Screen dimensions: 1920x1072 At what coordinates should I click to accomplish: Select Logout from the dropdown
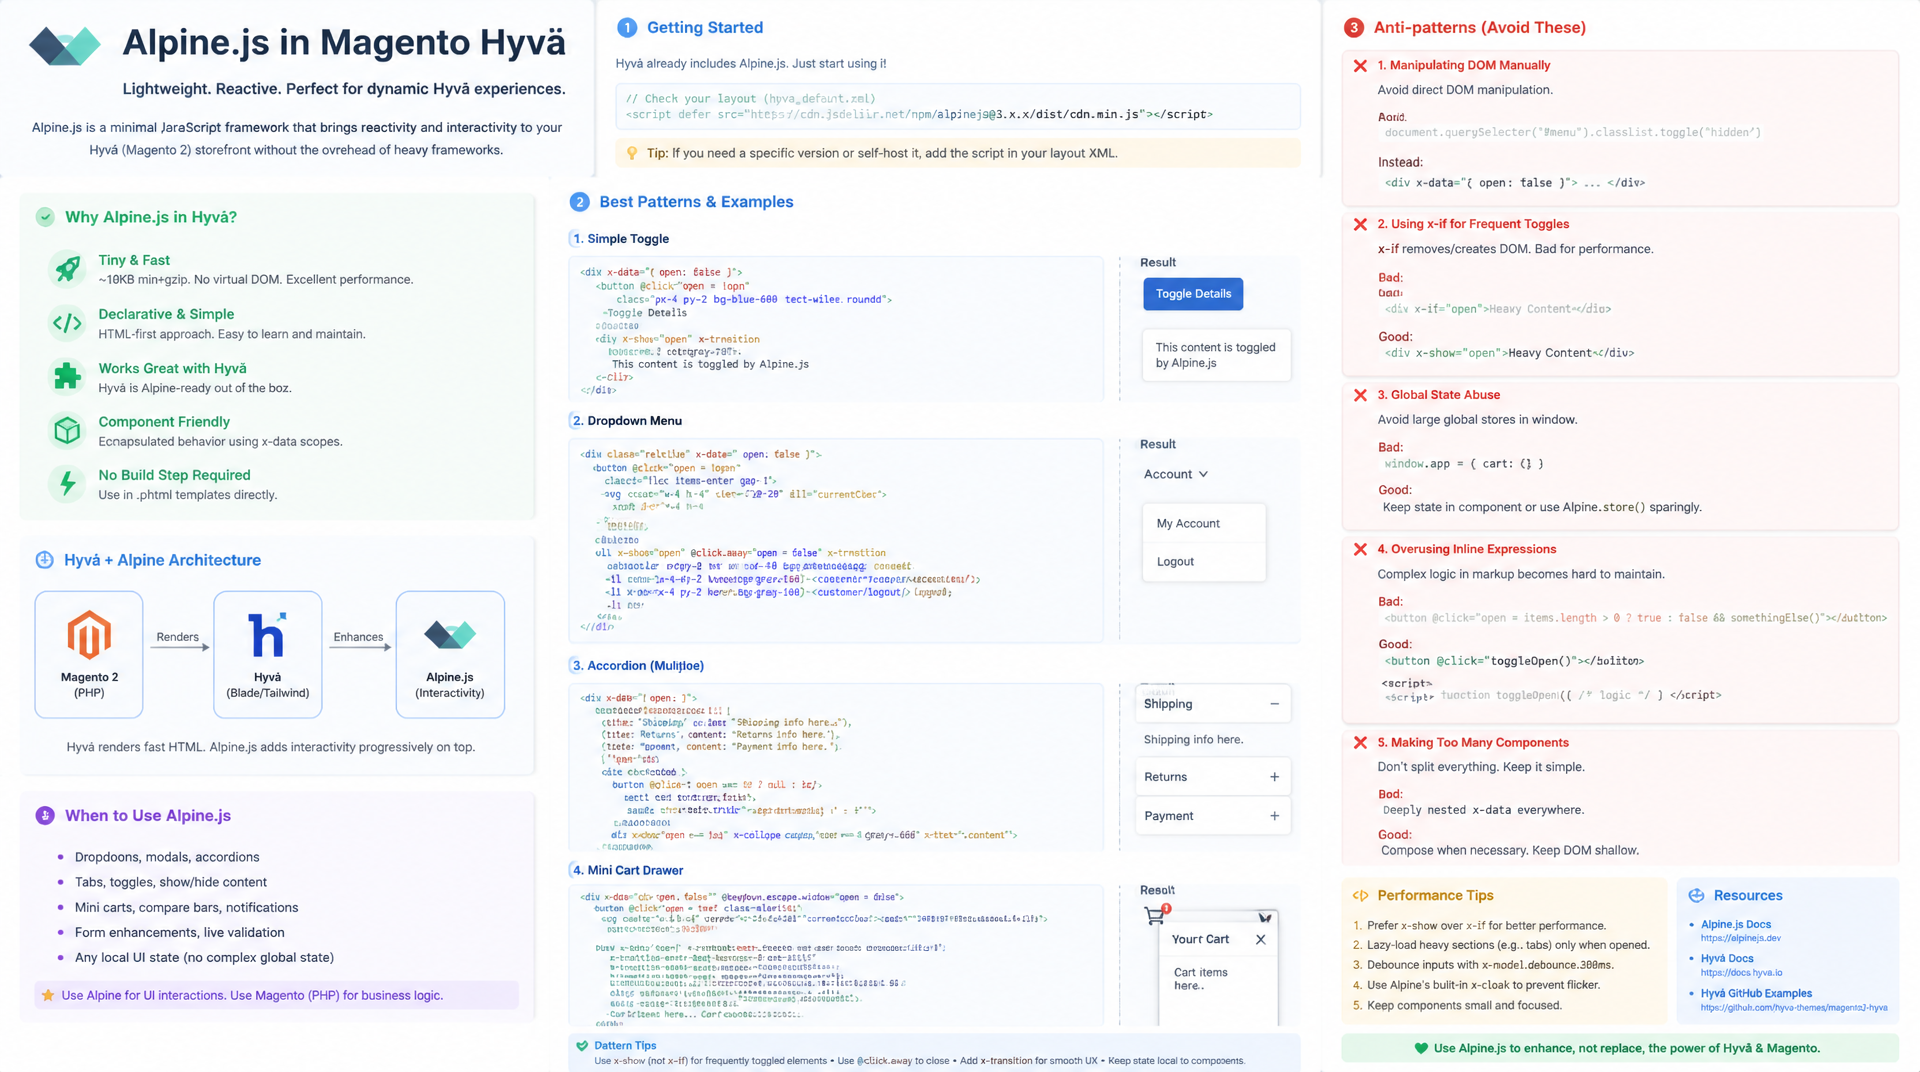click(x=1175, y=561)
